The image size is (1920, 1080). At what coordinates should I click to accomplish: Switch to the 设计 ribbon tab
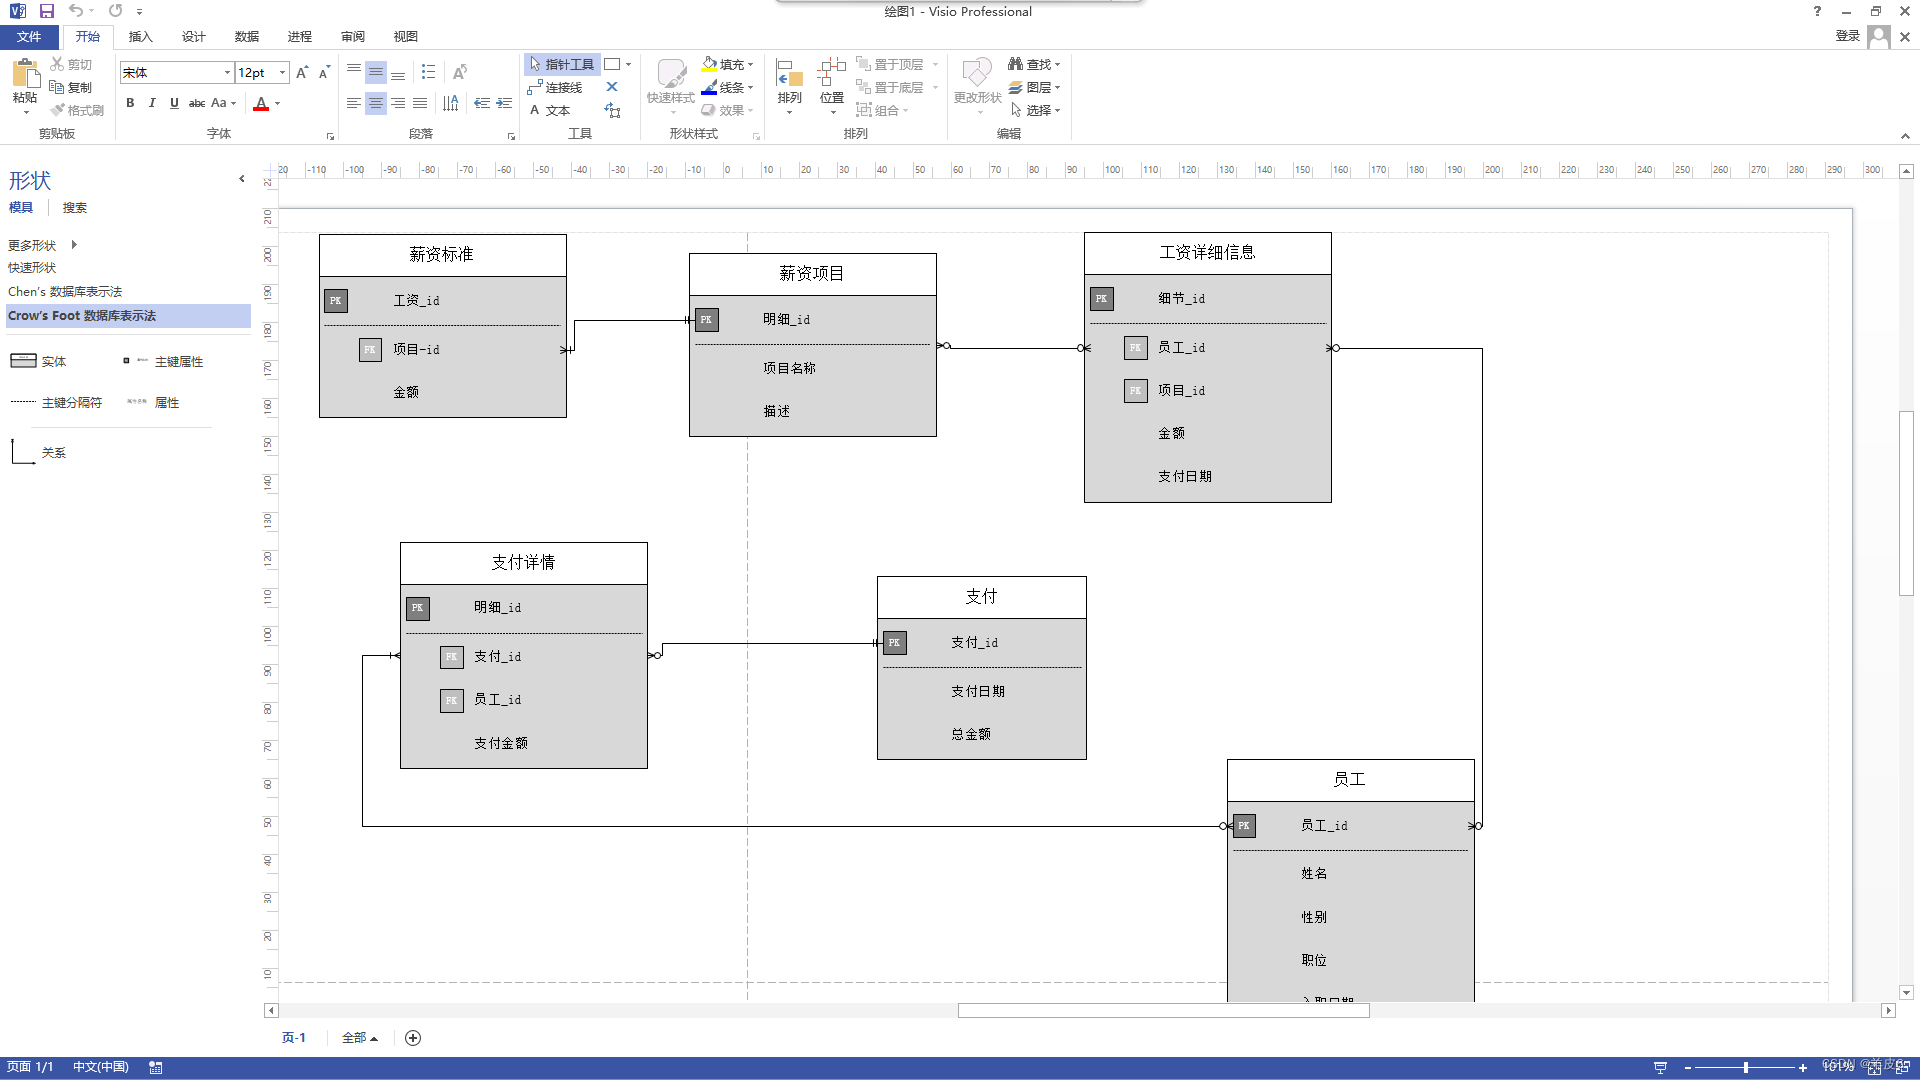point(193,37)
